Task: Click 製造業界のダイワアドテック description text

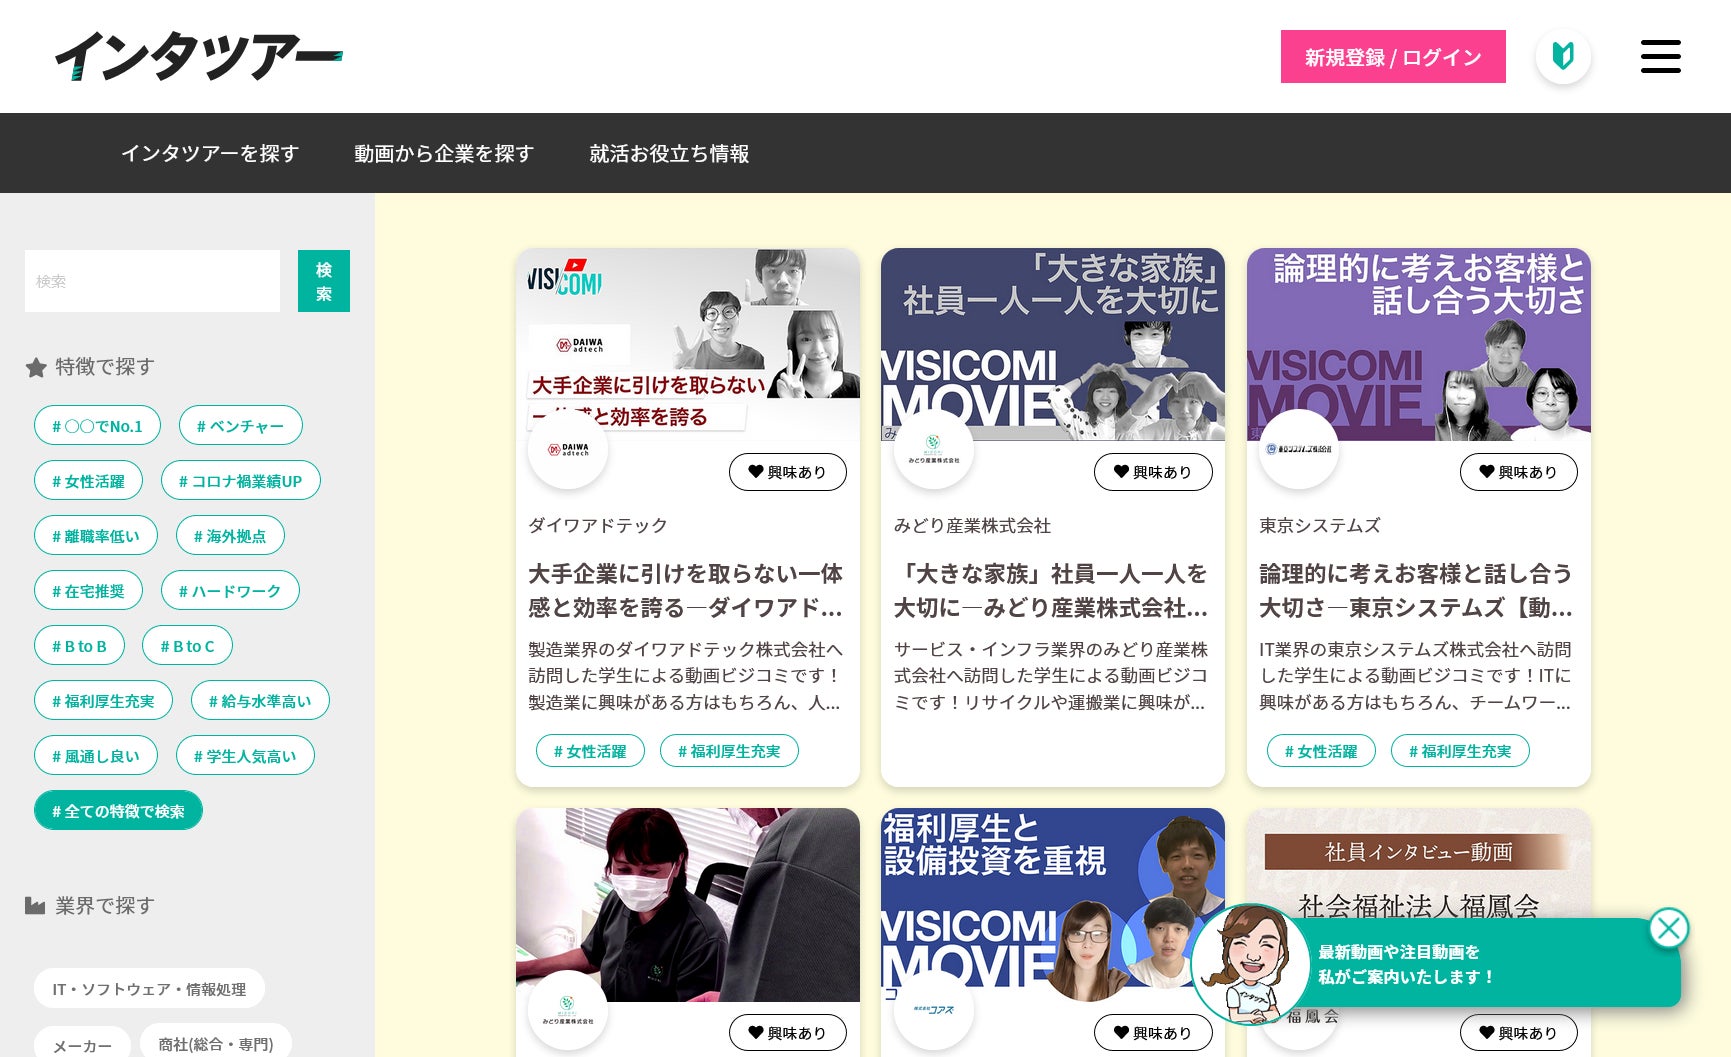Action: 686,676
